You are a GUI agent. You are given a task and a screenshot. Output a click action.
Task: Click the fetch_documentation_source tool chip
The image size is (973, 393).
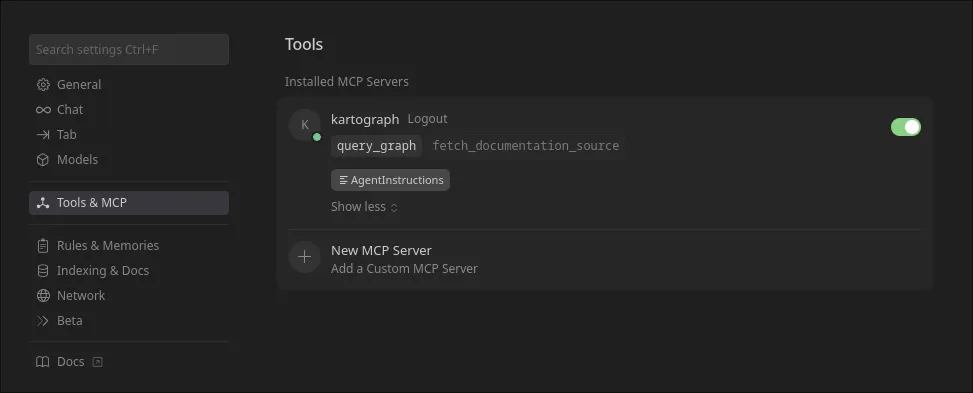526,146
